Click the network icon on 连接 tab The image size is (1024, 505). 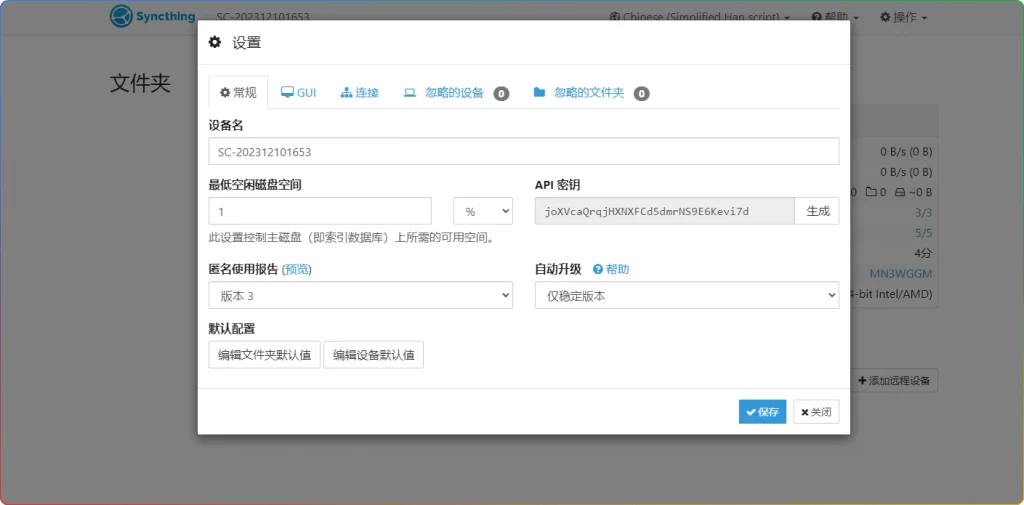click(346, 93)
